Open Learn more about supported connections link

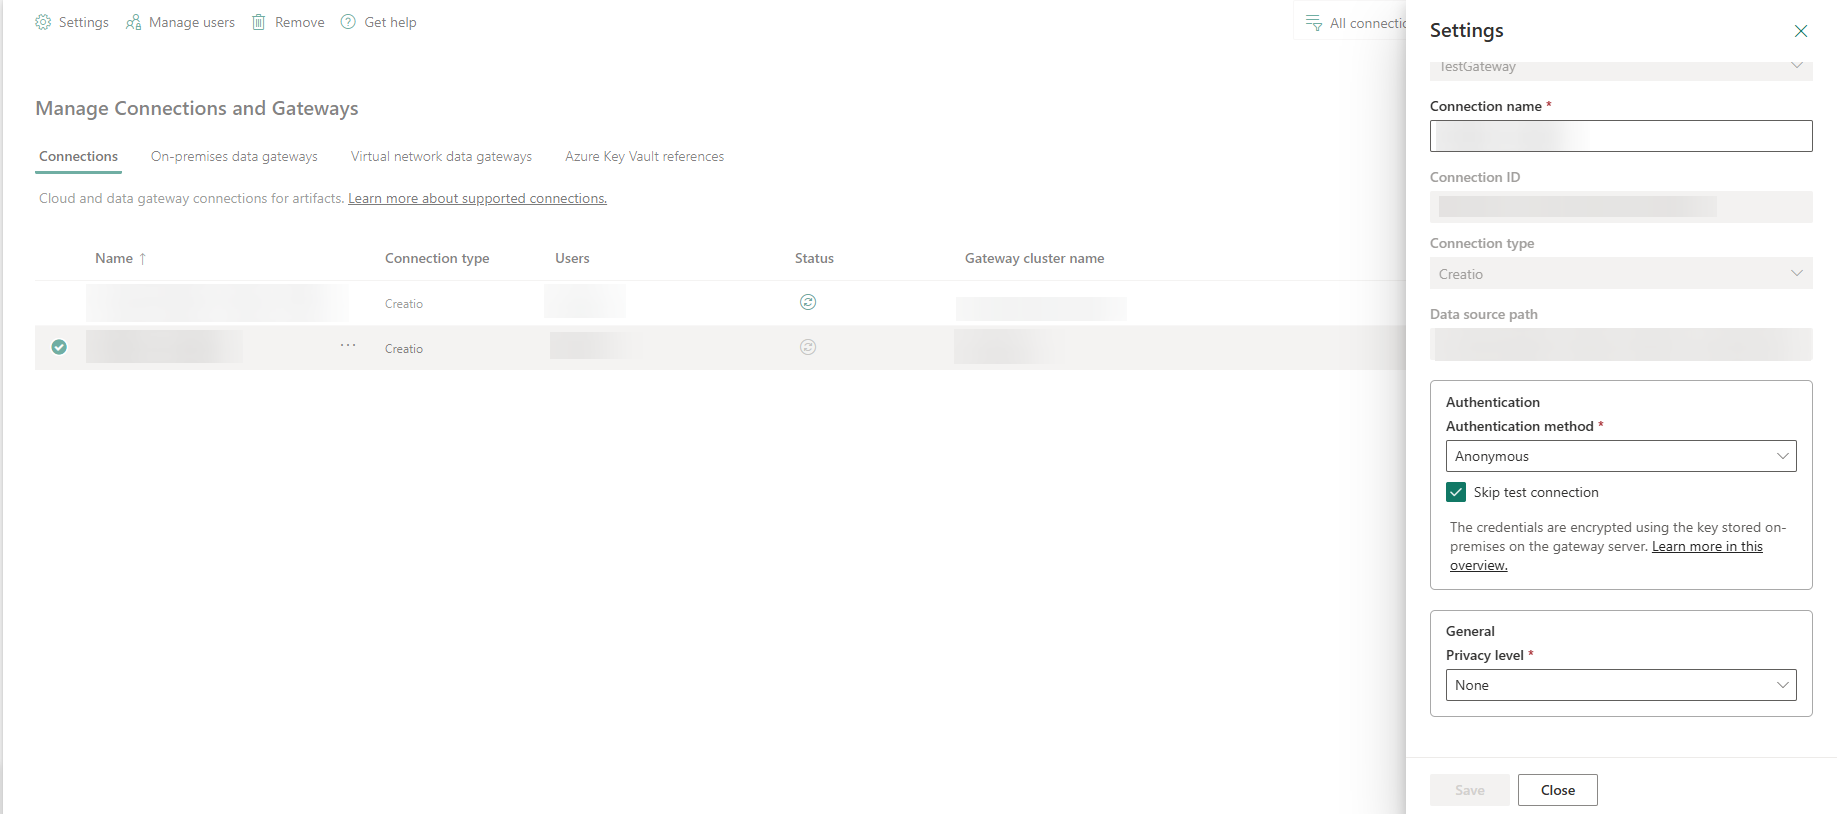[x=477, y=199]
